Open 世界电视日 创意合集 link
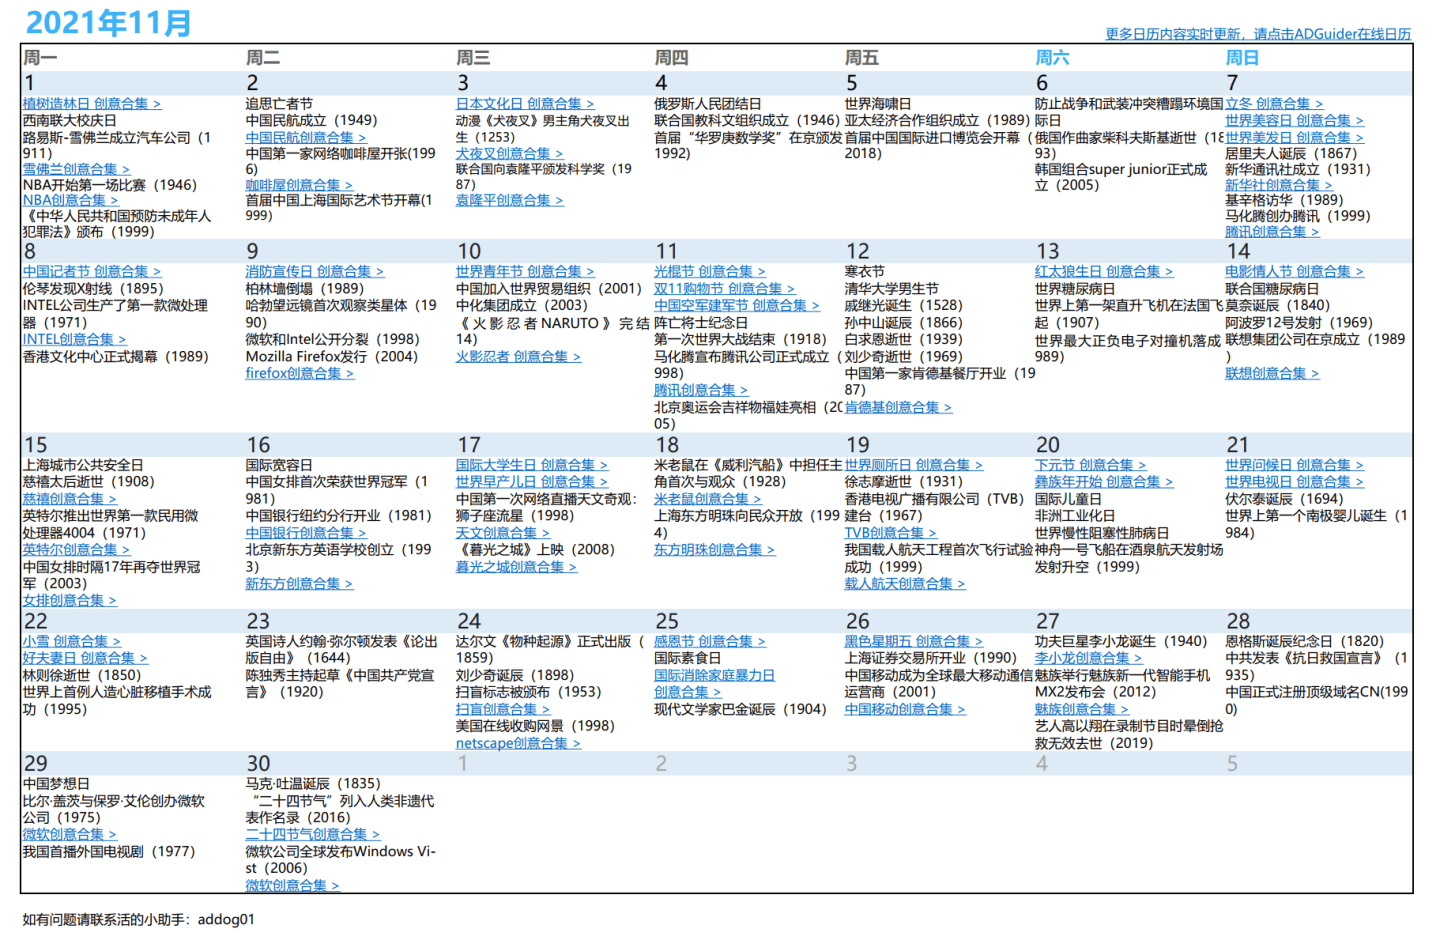The width and height of the screenshot is (1440, 940). [x=1294, y=482]
